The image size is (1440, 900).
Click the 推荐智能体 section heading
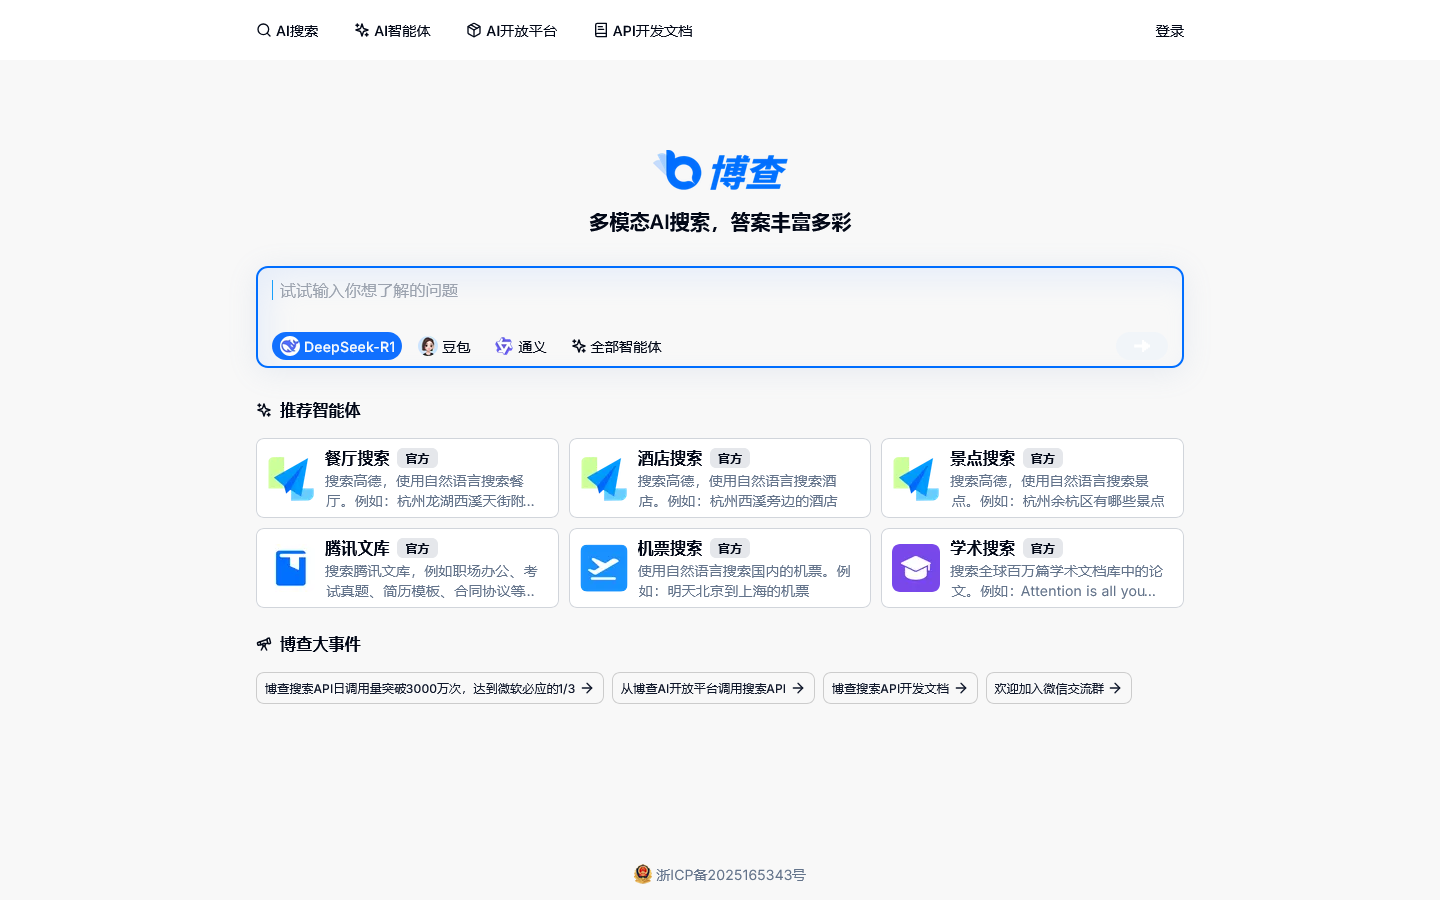(x=320, y=410)
